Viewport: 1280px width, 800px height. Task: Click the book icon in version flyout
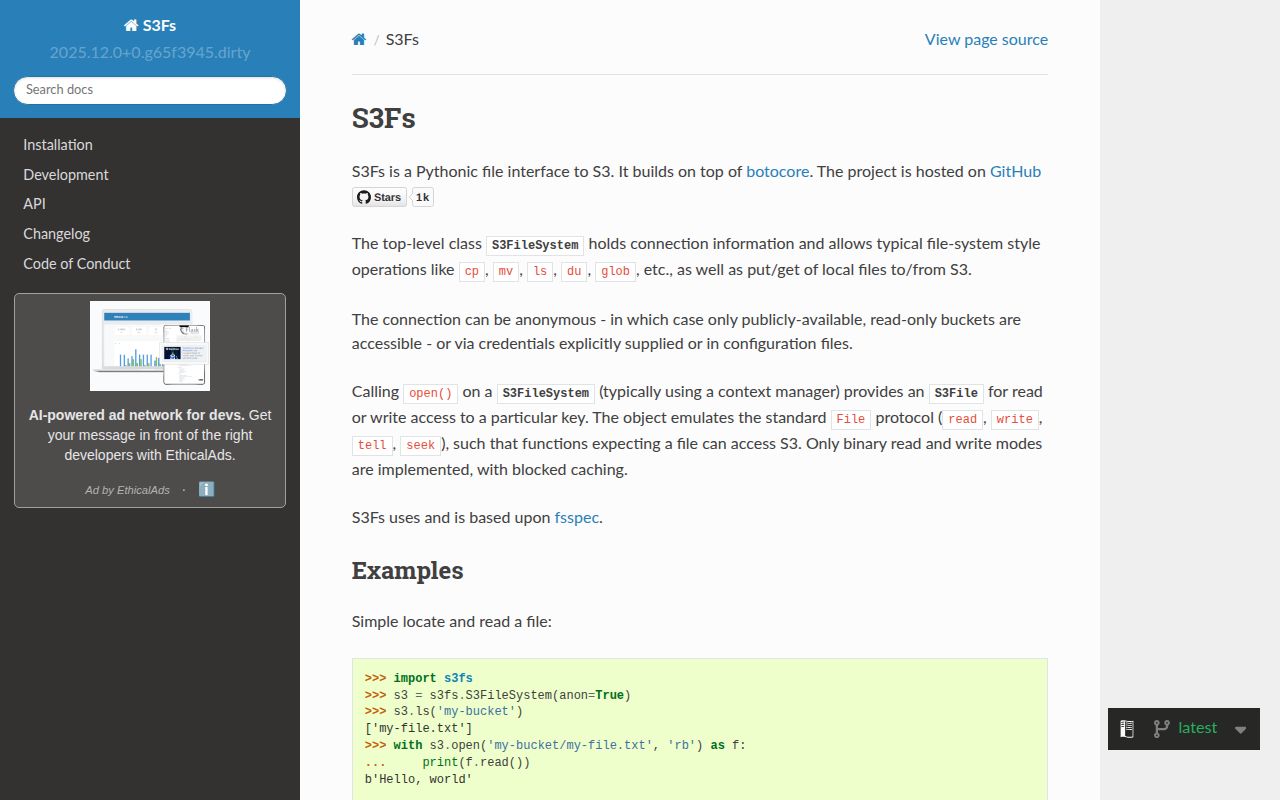click(x=1127, y=729)
